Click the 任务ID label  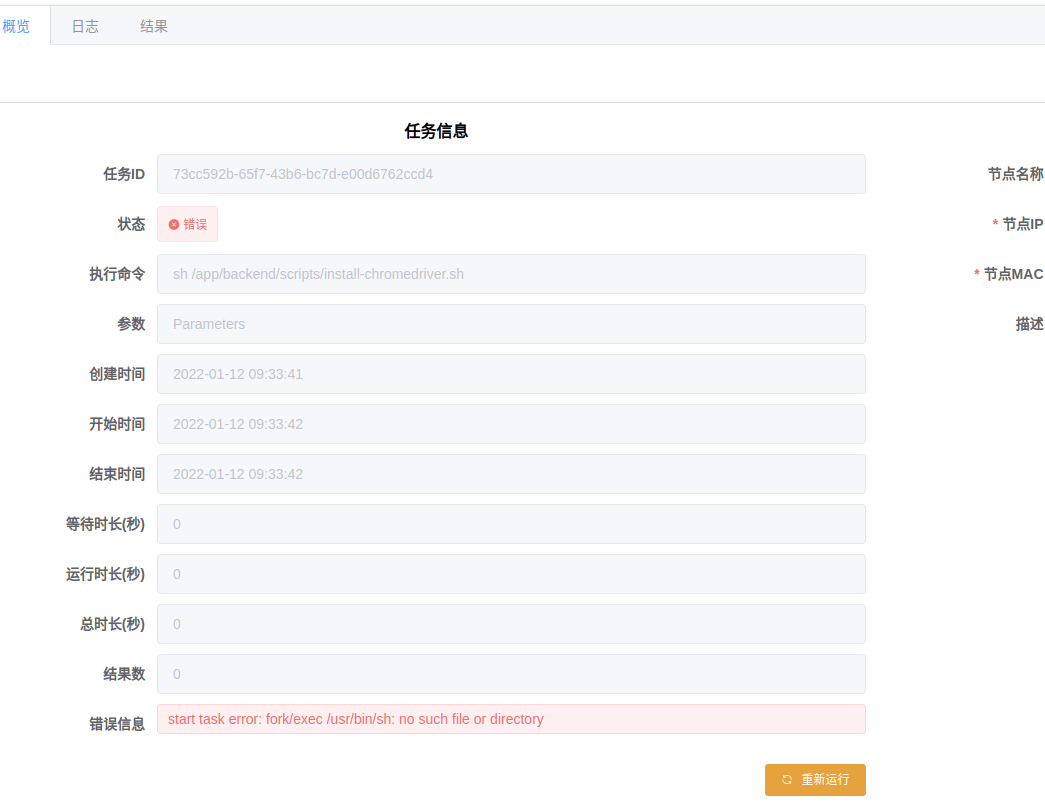pos(124,174)
